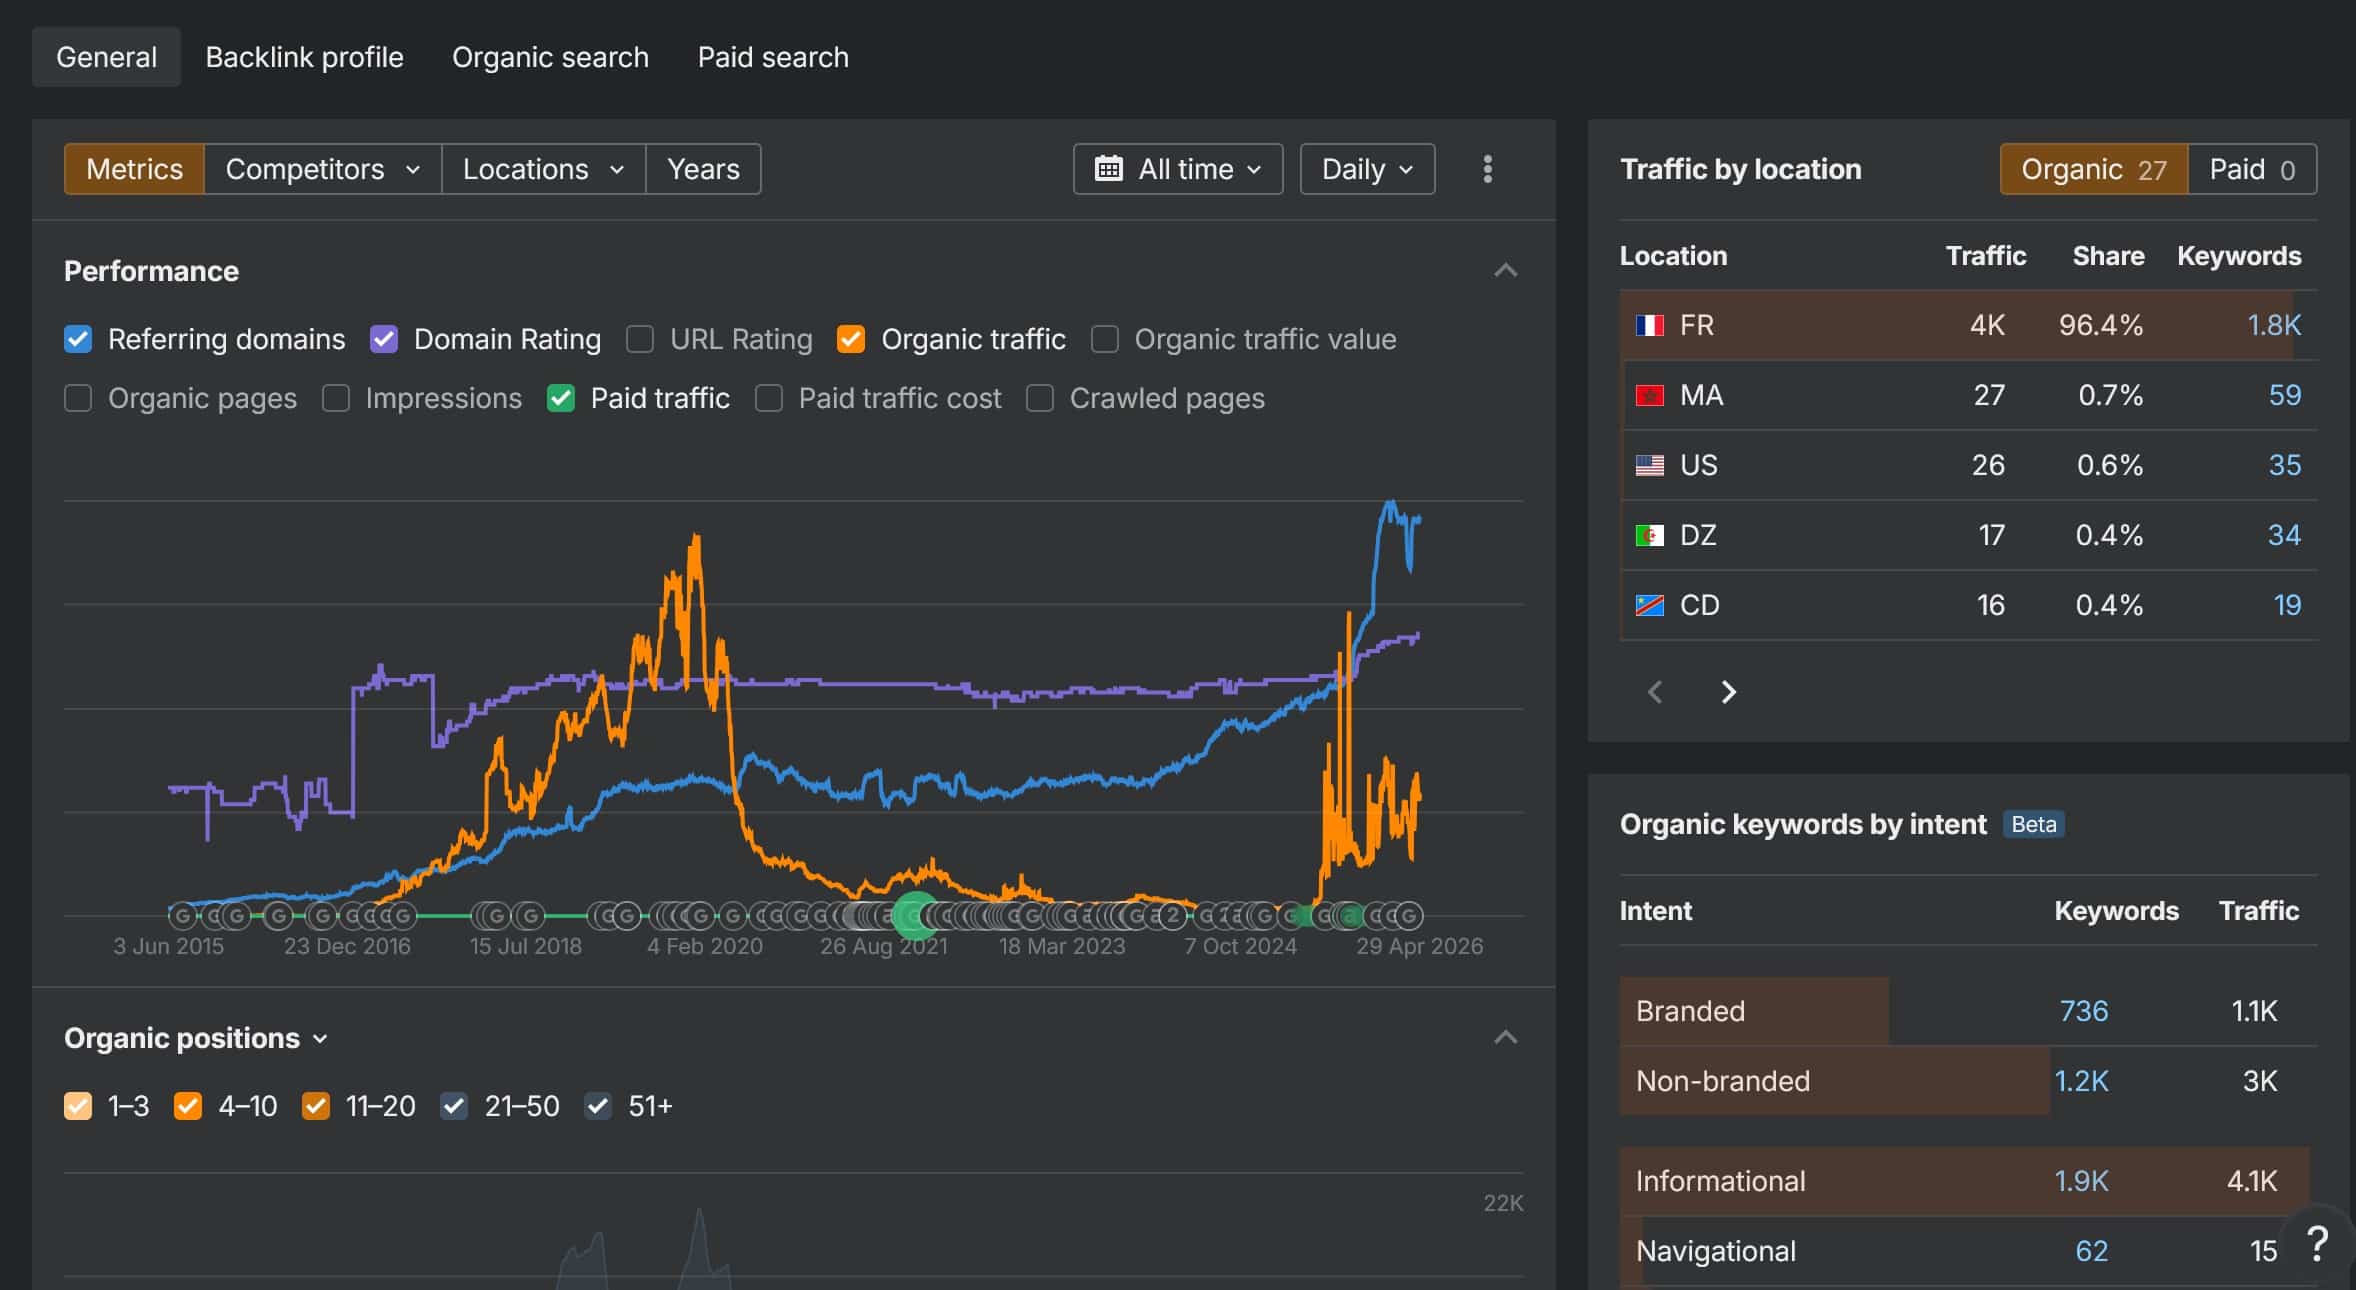The image size is (2356, 1290).
Task: Click the FR traffic value 4K
Action: click(1987, 326)
